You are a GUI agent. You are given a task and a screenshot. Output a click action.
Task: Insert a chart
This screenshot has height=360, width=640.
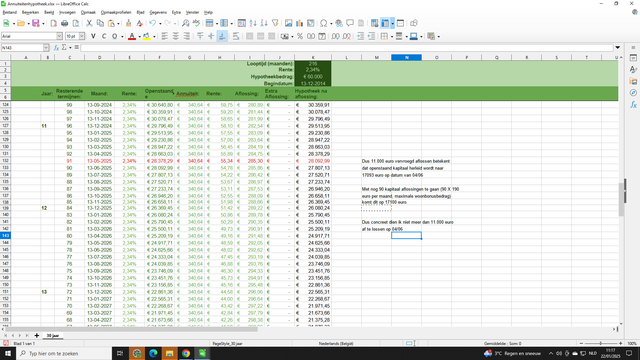coord(300,23)
